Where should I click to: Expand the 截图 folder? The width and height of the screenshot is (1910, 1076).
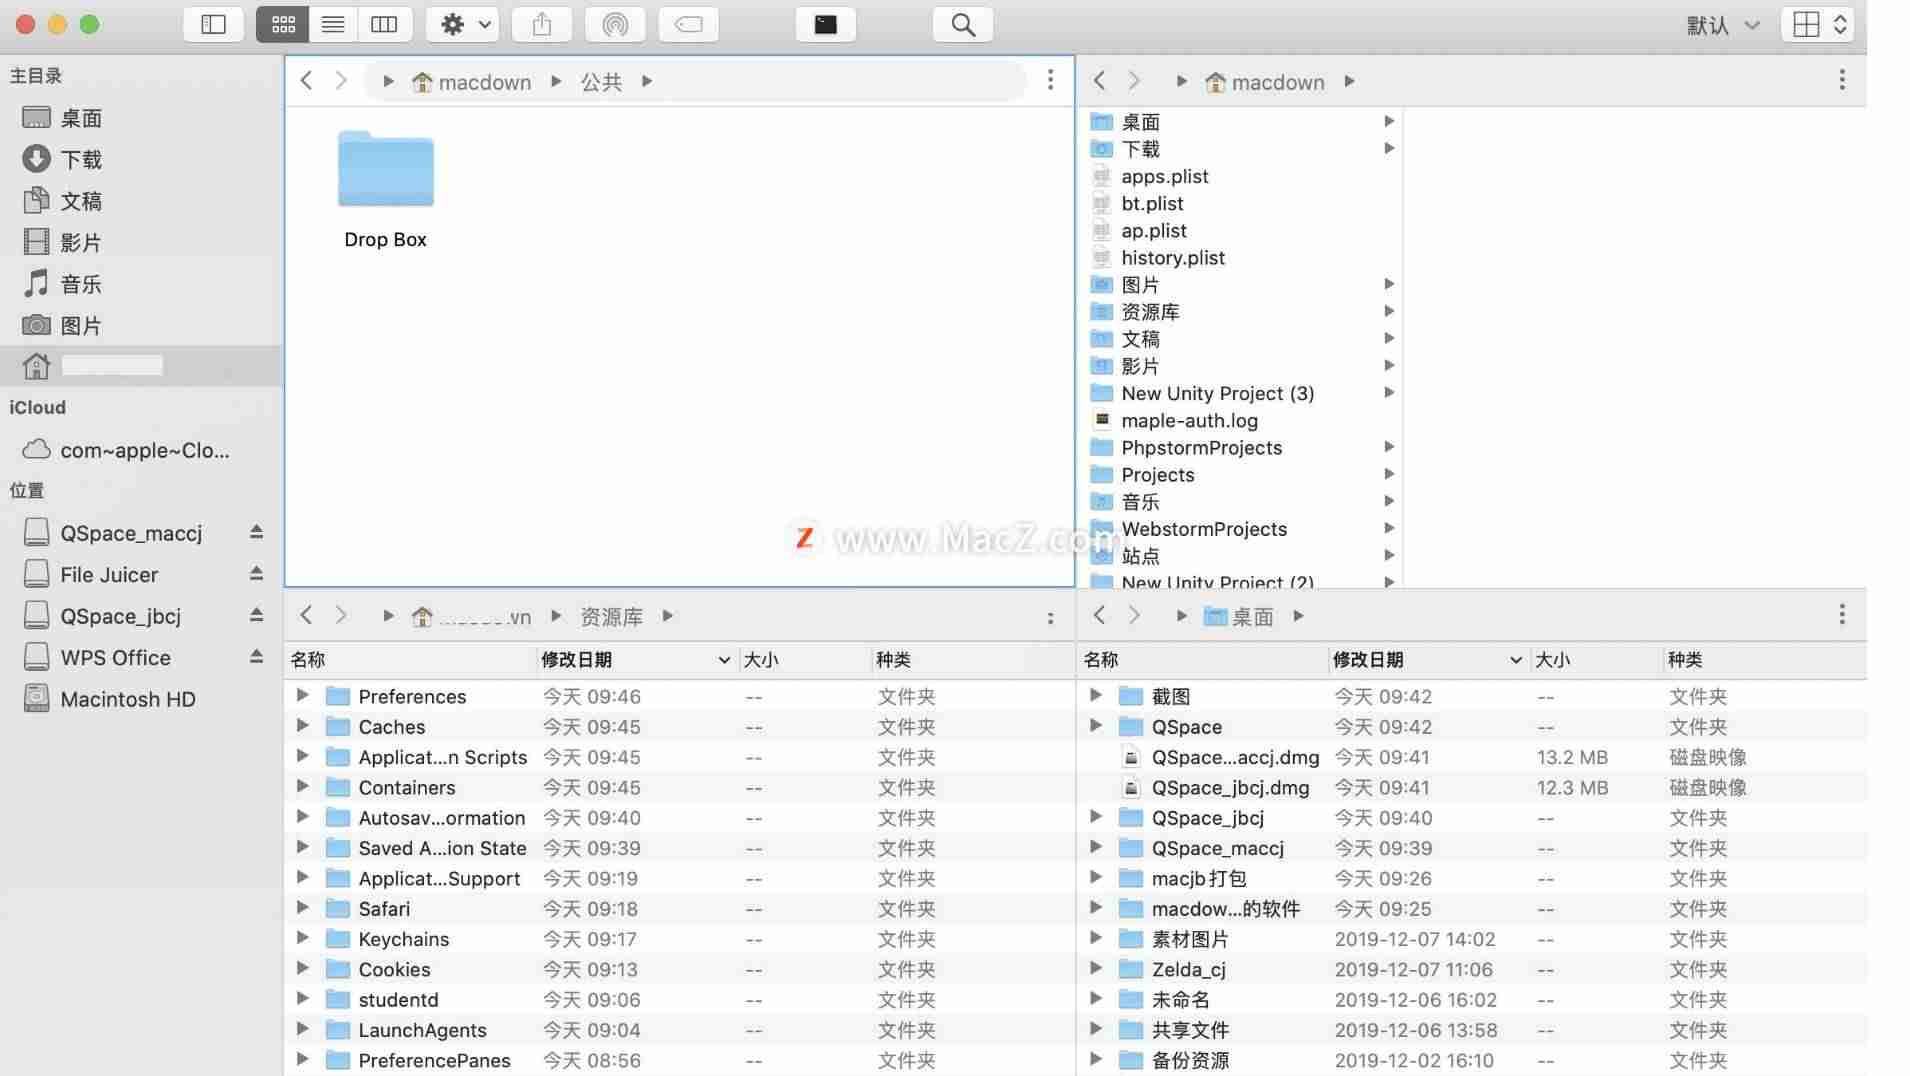pos(1095,695)
